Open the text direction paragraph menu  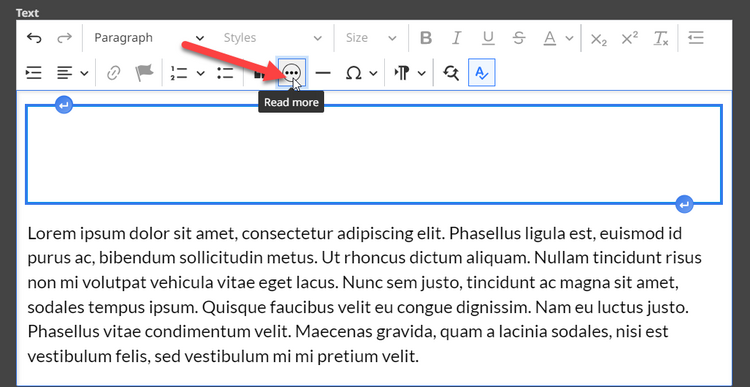tap(409, 73)
